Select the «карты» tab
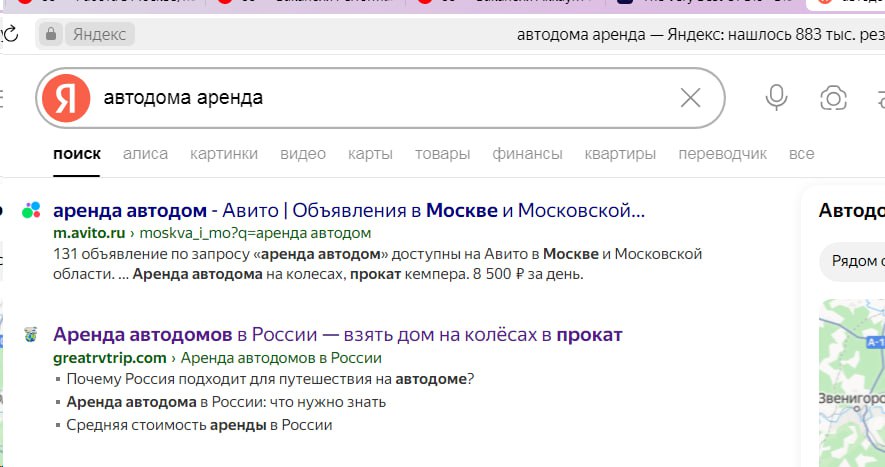 tap(370, 154)
